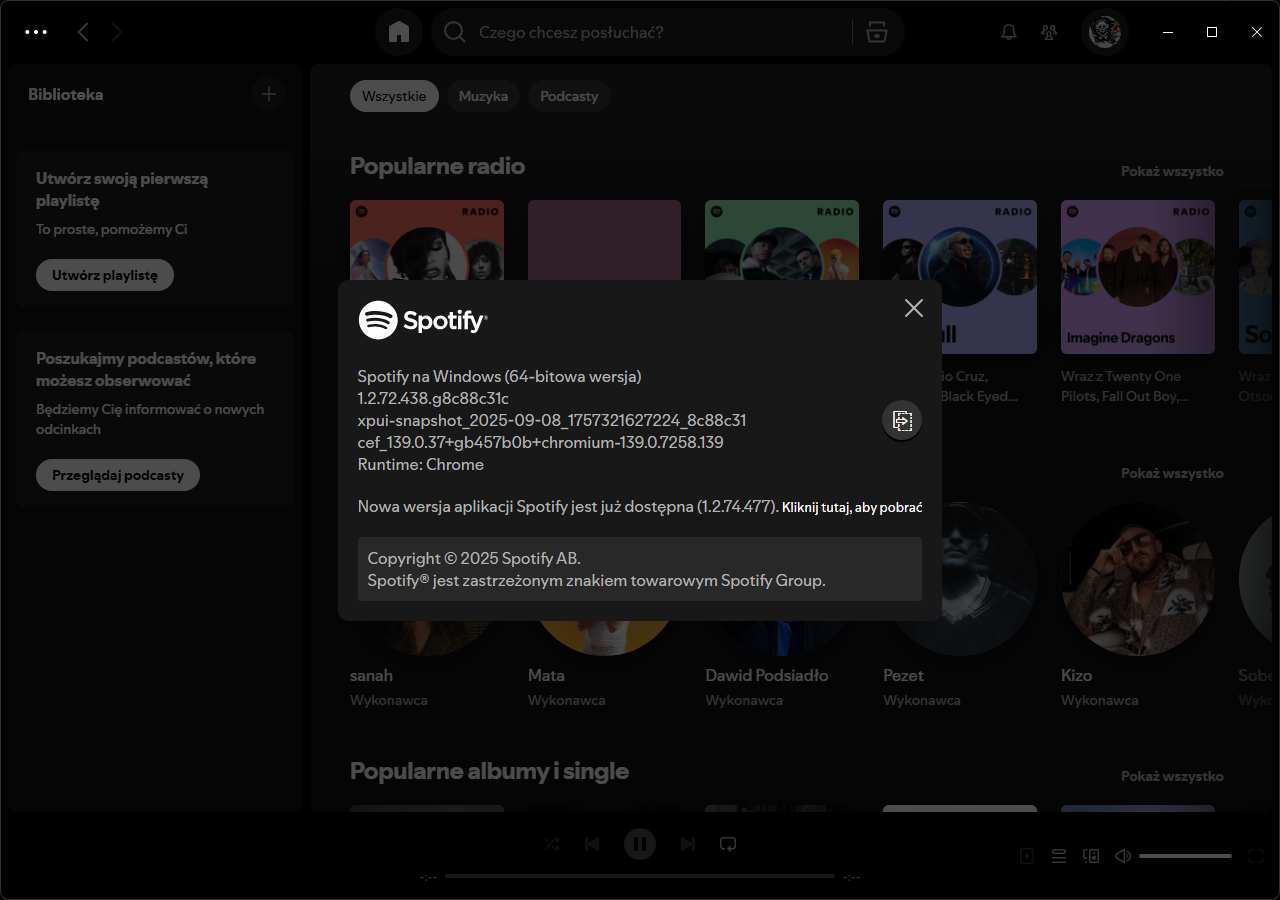The height and width of the screenshot is (900, 1280).
Task: Toggle repeat in the player bar
Action: pos(728,844)
